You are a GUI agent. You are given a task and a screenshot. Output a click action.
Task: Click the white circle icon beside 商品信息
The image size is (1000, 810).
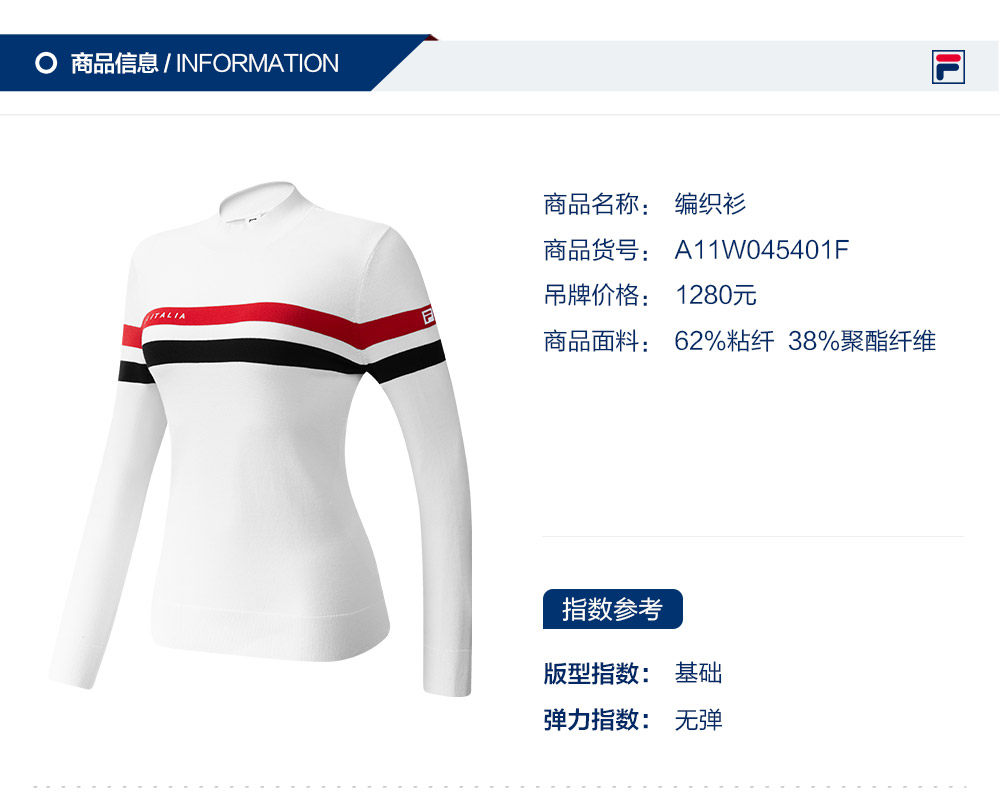tap(46, 63)
